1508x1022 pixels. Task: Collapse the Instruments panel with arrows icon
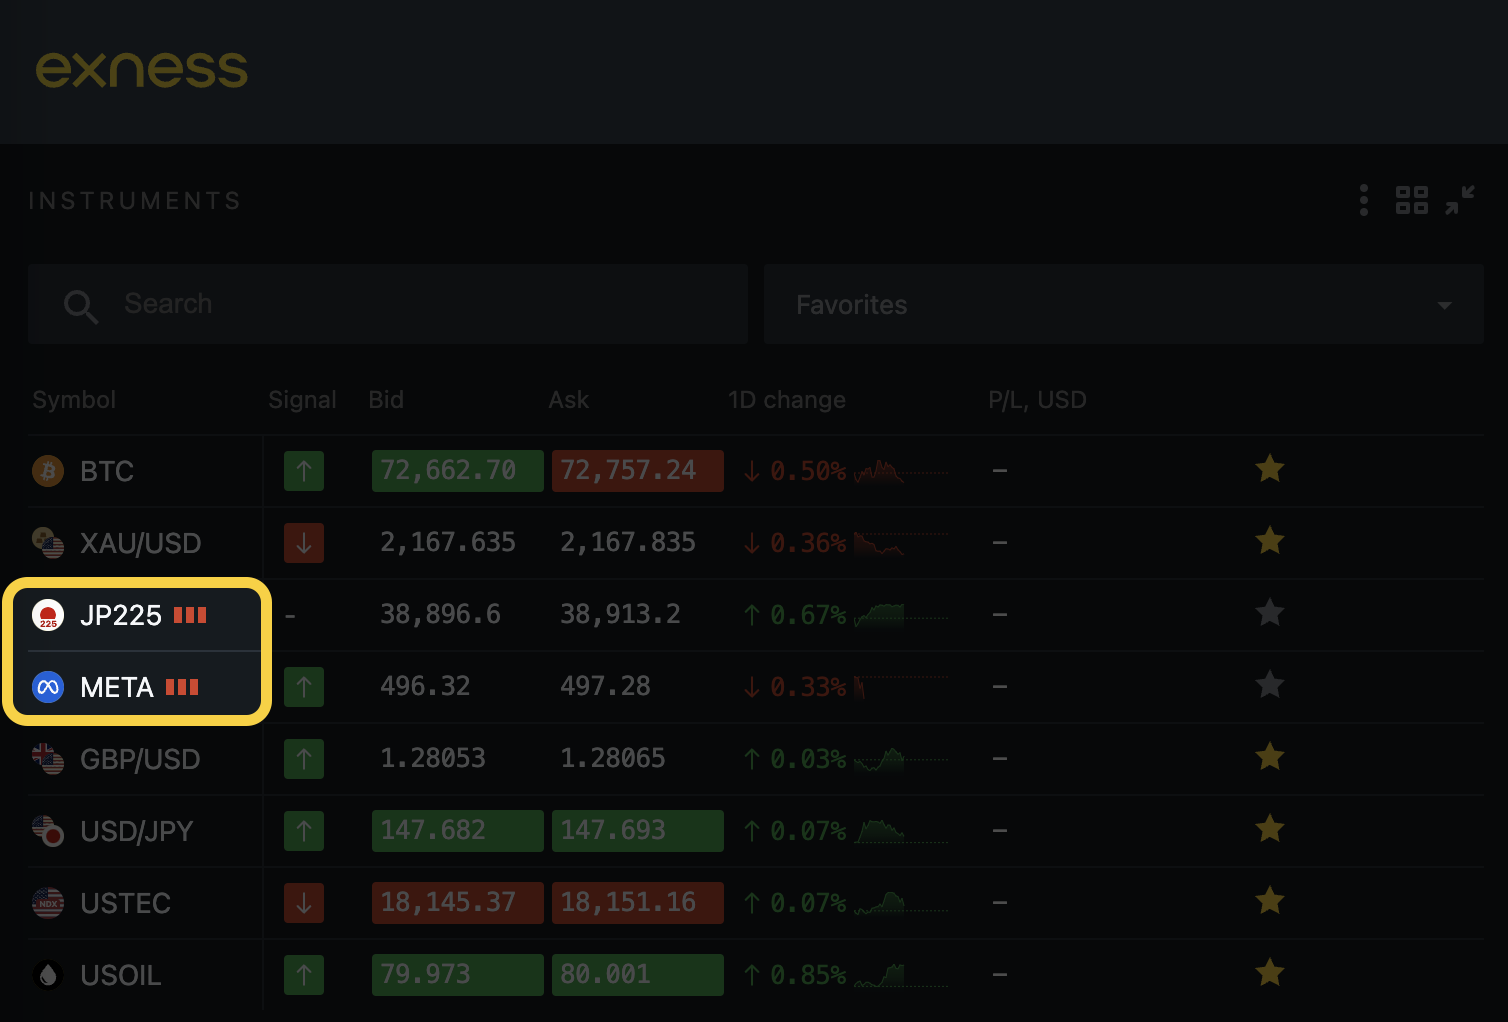click(1460, 200)
